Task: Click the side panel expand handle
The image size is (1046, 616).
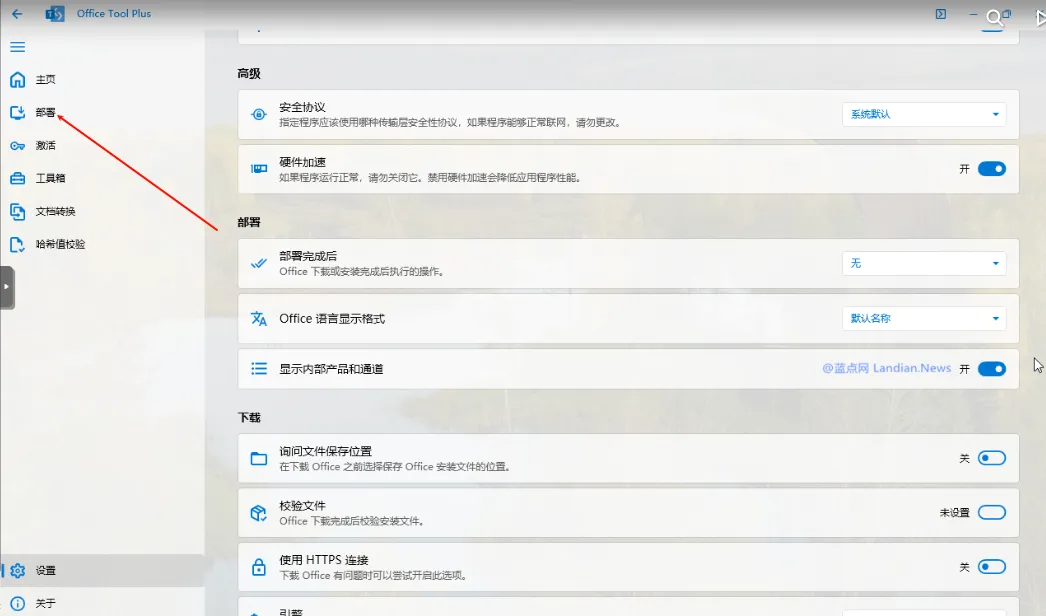Action: (x=7, y=287)
